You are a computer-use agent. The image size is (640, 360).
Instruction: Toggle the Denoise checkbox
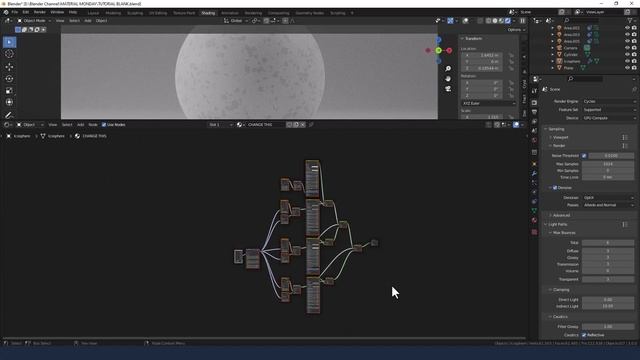point(555,188)
